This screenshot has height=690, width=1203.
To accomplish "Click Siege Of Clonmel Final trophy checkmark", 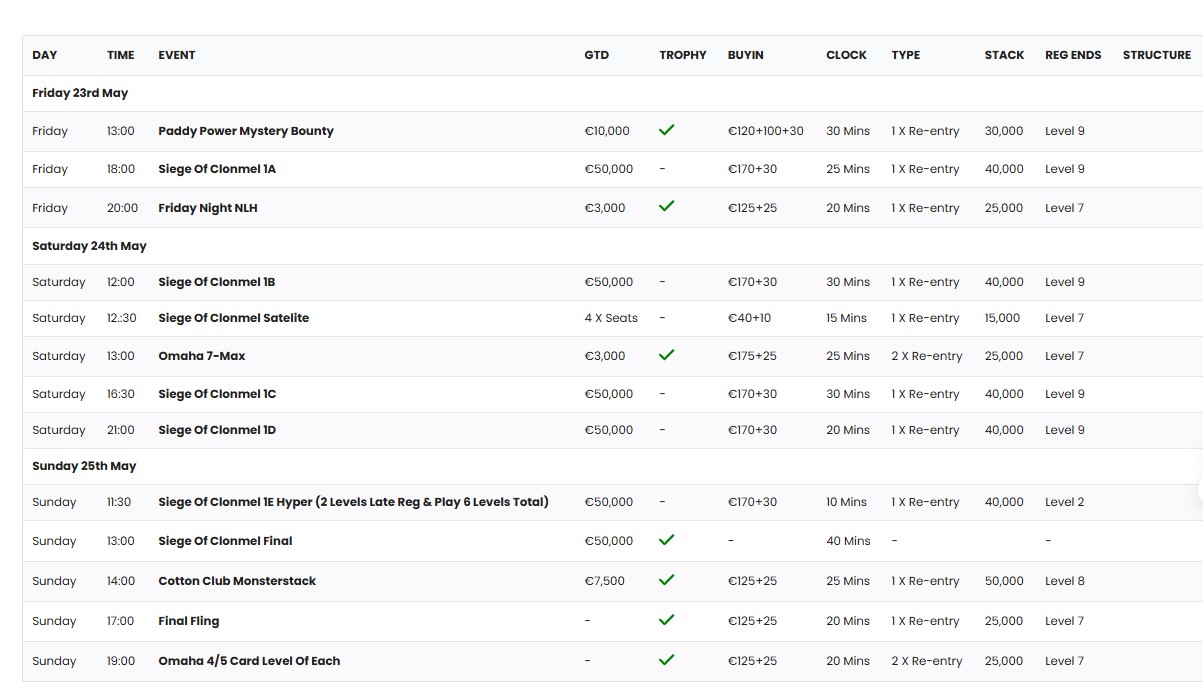I will pyautogui.click(x=667, y=540).
